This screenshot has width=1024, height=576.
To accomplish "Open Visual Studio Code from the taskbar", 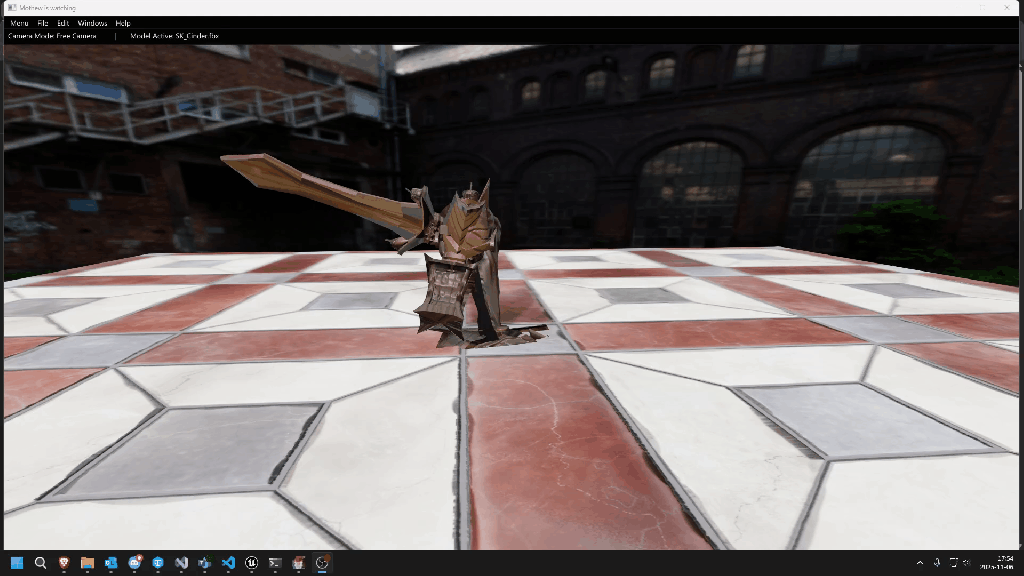I will 228,563.
